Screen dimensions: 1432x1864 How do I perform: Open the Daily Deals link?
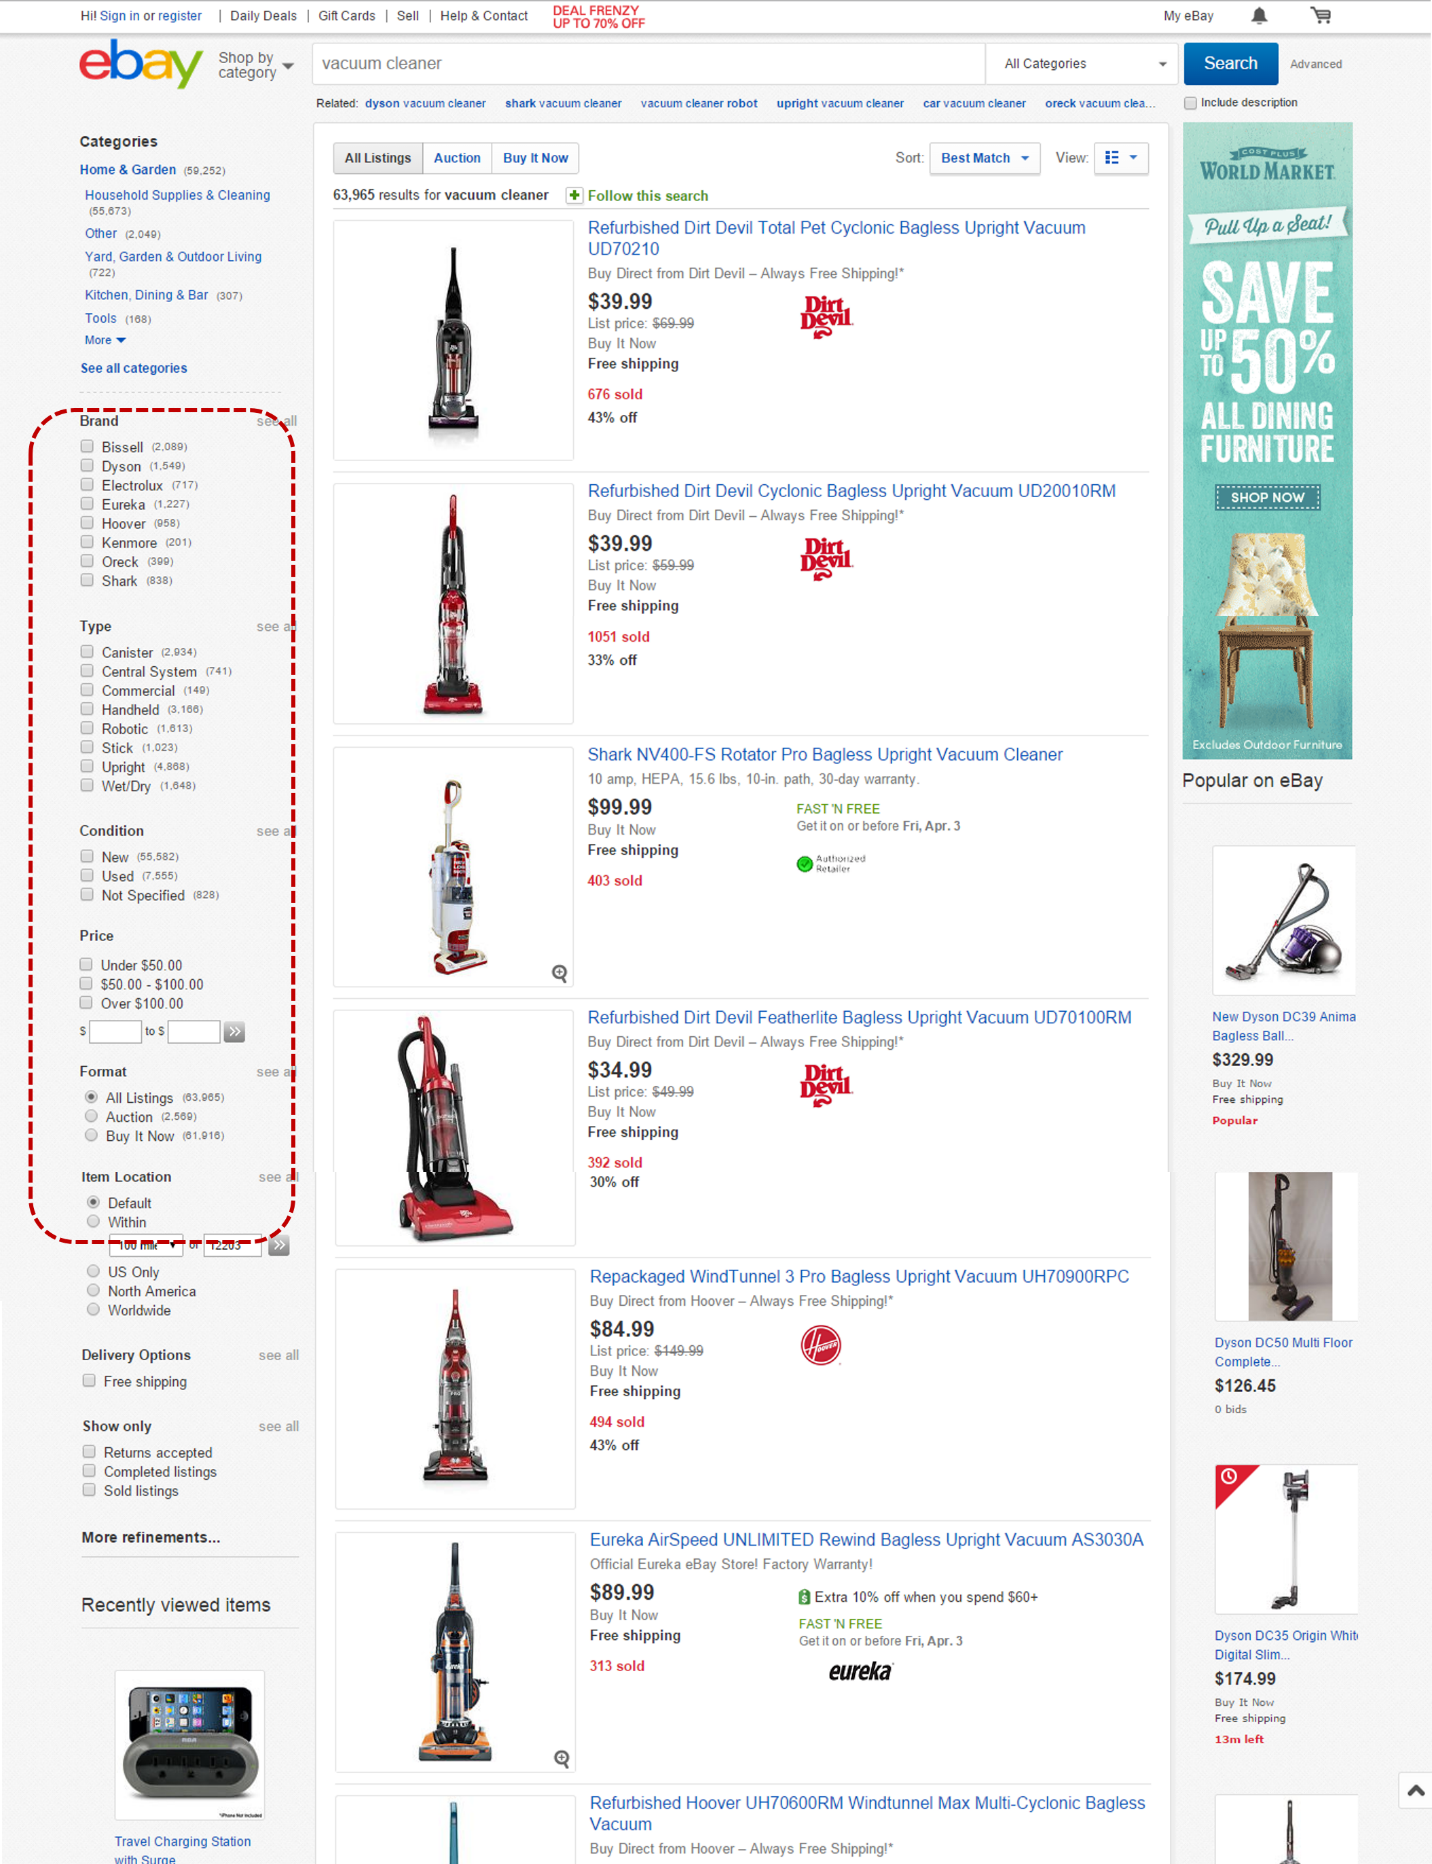click(x=263, y=16)
